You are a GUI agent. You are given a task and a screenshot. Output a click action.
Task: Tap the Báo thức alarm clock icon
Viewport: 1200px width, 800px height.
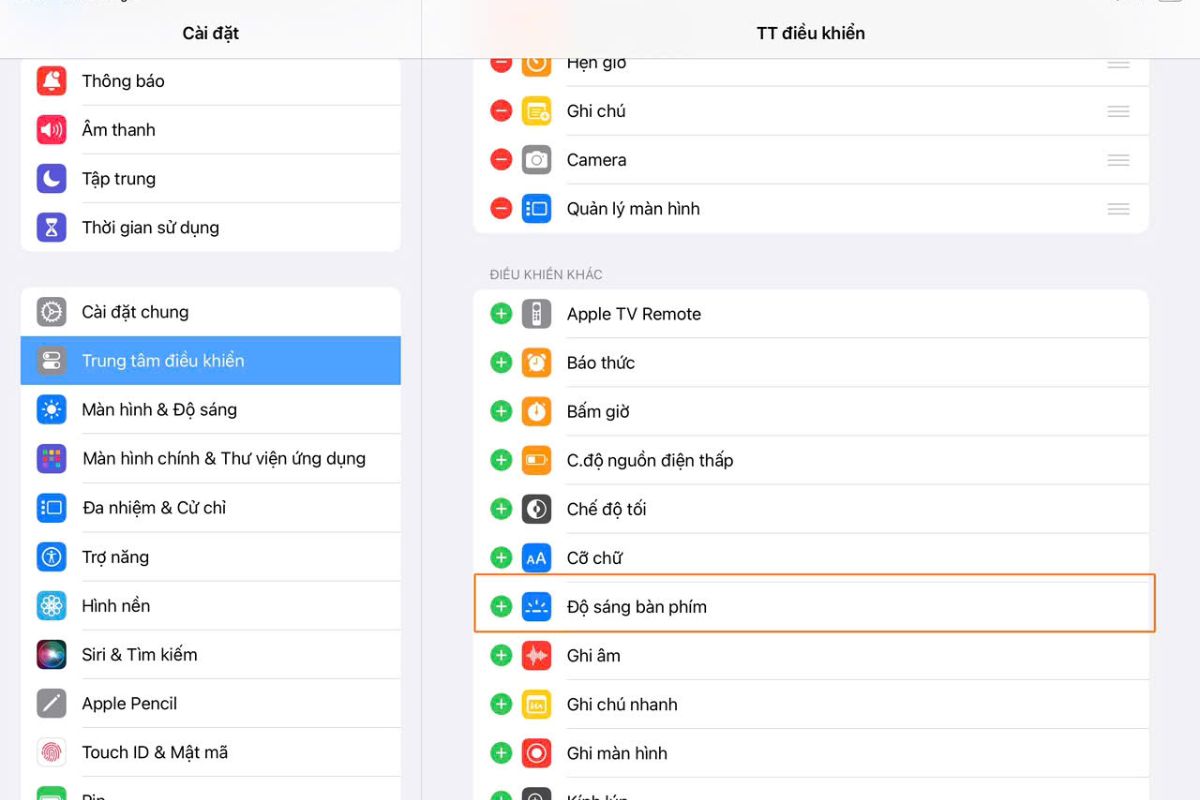[x=536, y=363]
